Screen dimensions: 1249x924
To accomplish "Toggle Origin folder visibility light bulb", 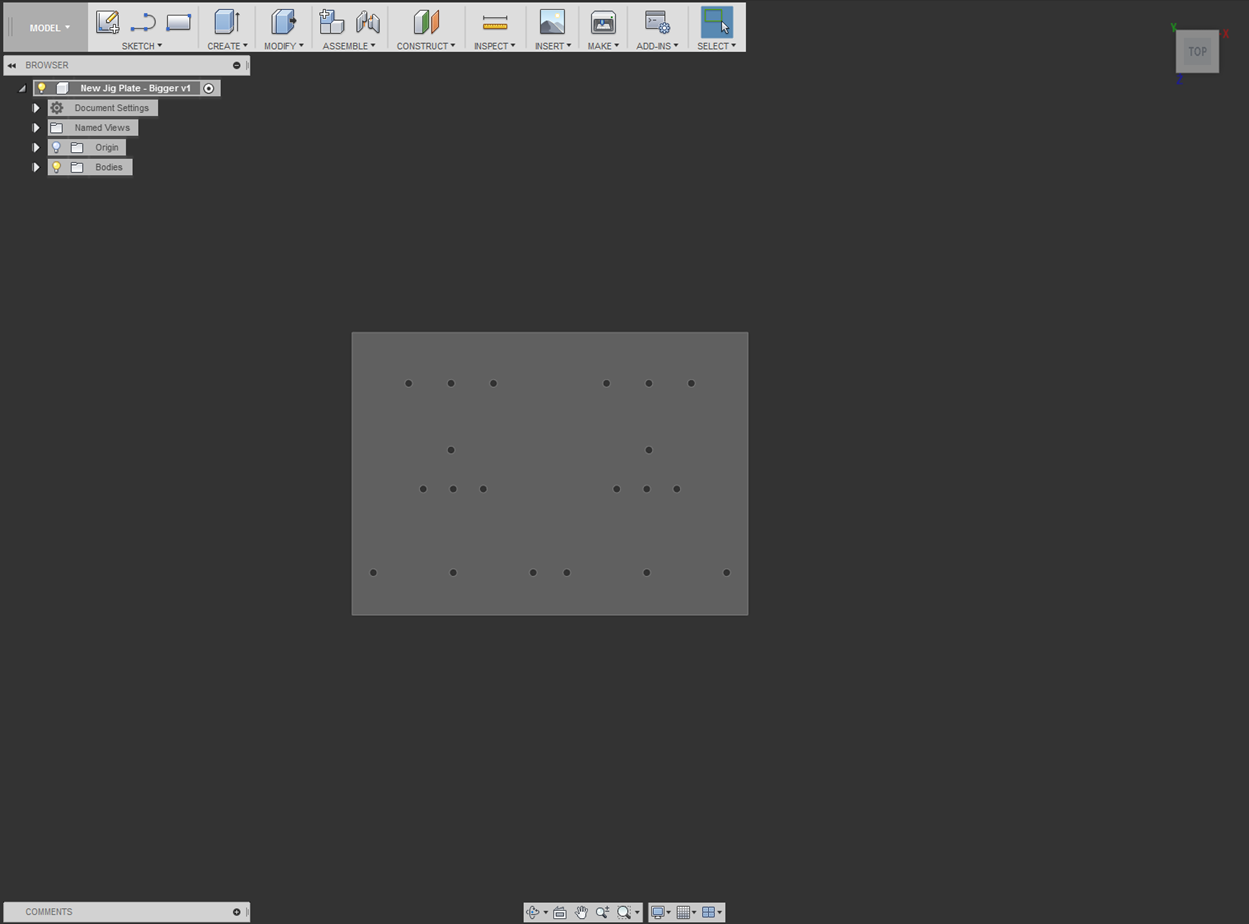I will (57, 147).
